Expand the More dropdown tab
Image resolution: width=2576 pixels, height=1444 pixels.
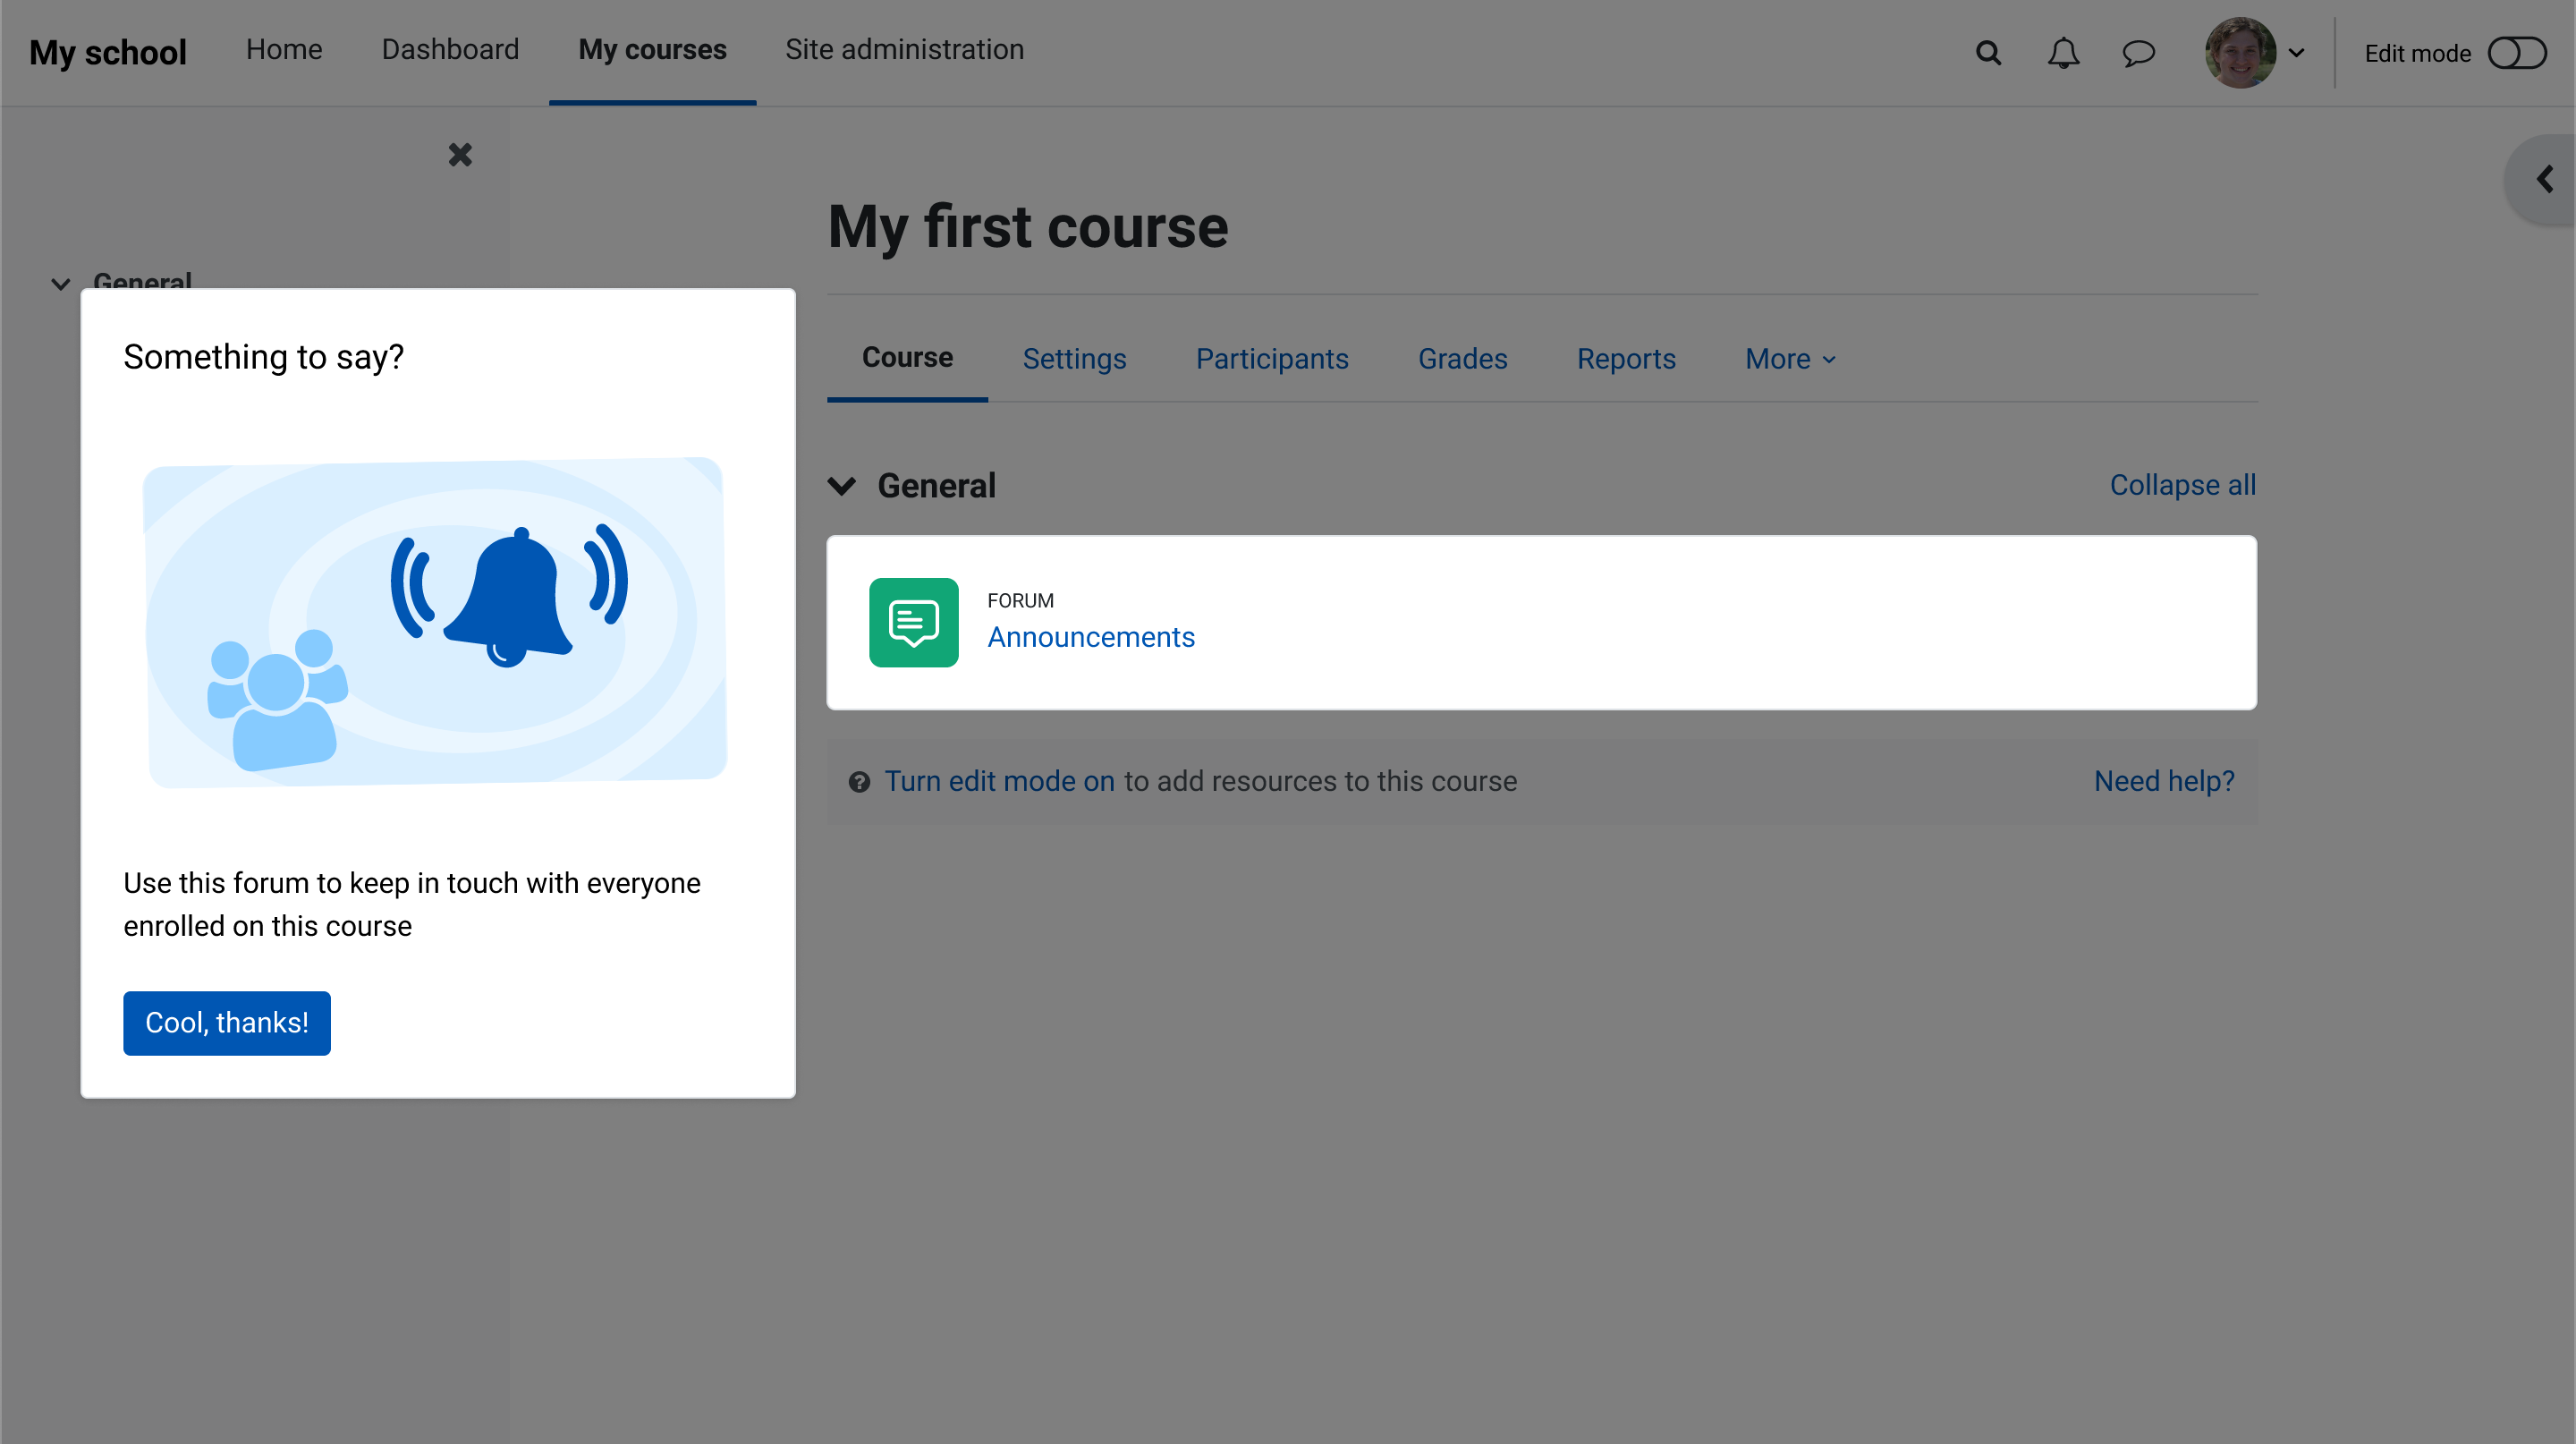1790,359
